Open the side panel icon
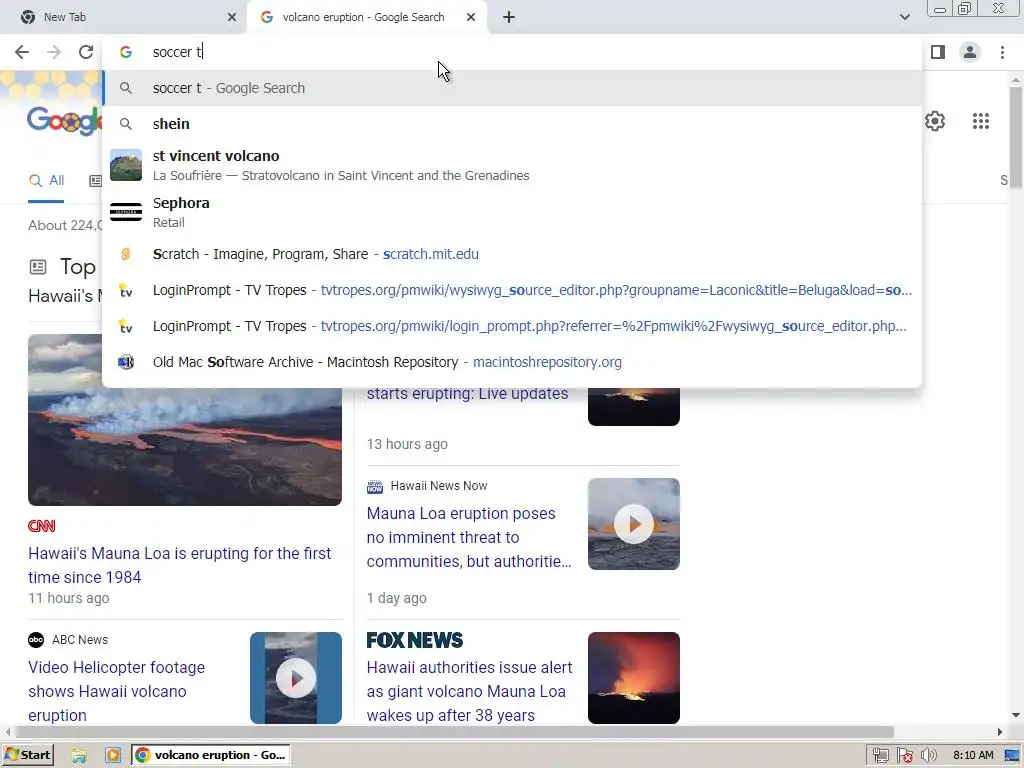 click(938, 52)
